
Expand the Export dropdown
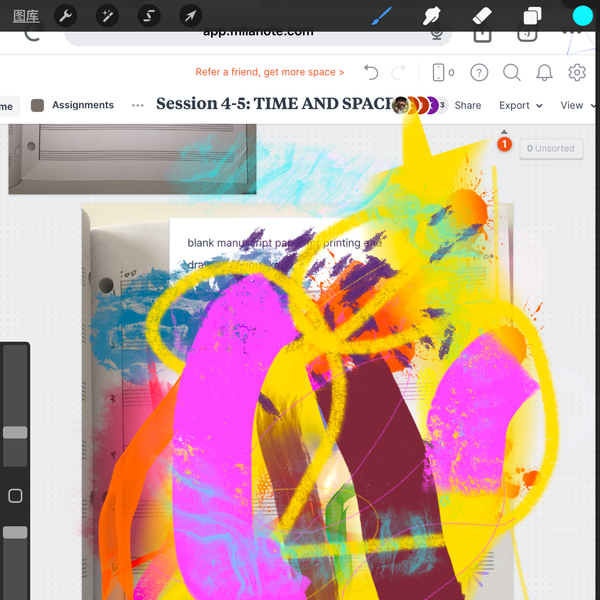click(520, 105)
